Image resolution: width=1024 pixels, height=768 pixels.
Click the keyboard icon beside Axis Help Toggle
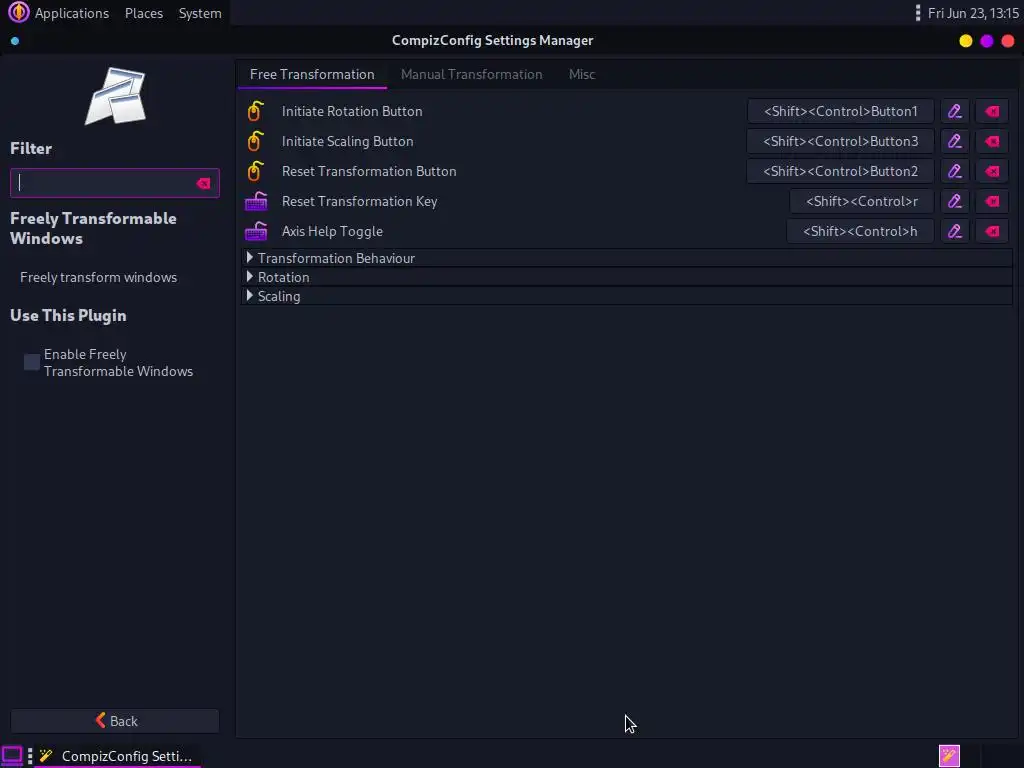[x=256, y=231]
